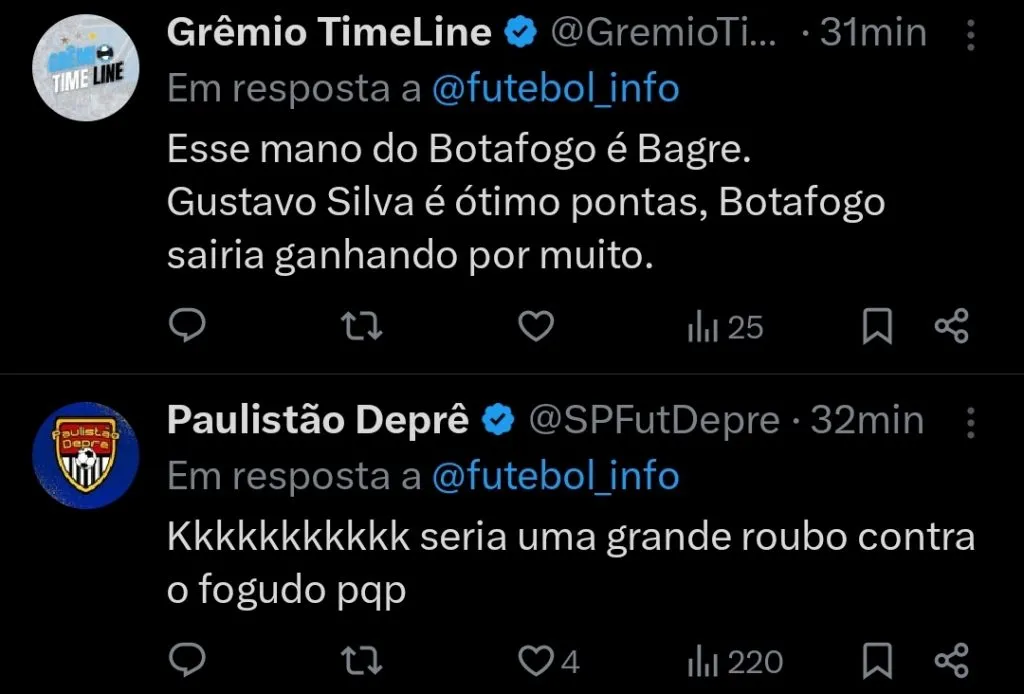Reply to Grêmio TimeLine's tweet
The image size is (1024, 694).
click(x=188, y=325)
